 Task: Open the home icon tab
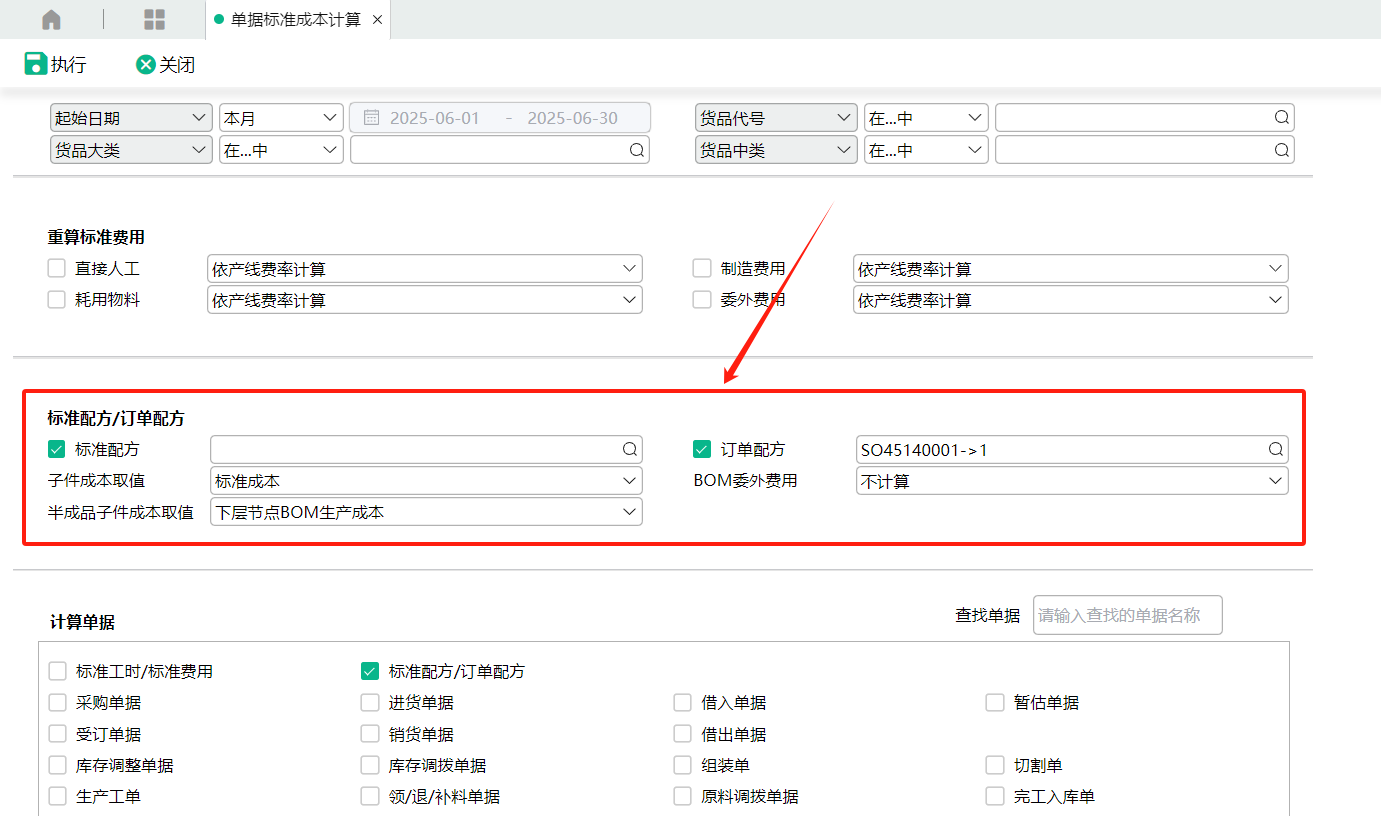(51, 20)
